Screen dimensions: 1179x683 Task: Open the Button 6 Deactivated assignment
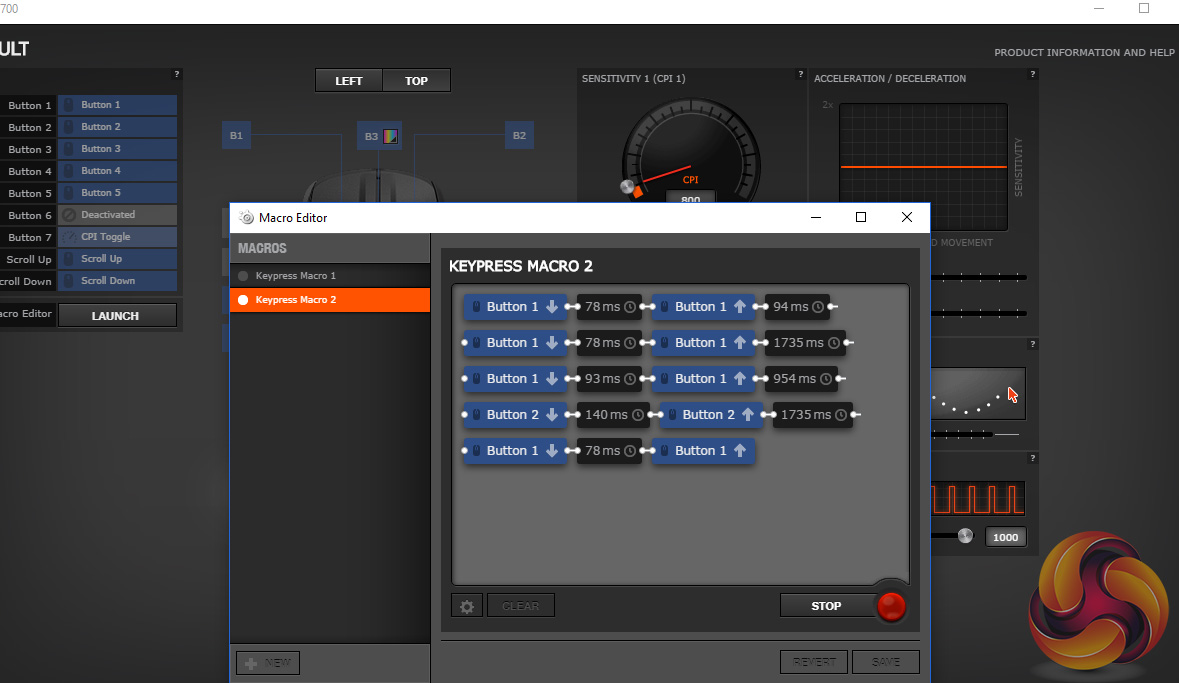(117, 215)
